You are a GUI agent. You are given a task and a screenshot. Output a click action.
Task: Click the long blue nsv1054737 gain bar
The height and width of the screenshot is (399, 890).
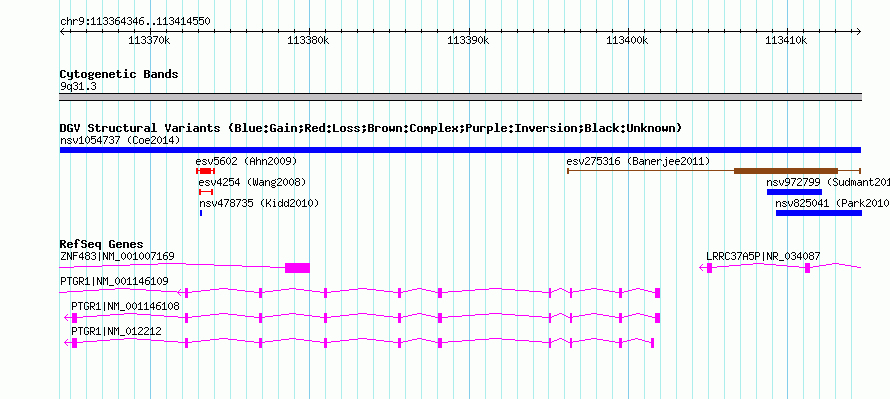[460, 150]
